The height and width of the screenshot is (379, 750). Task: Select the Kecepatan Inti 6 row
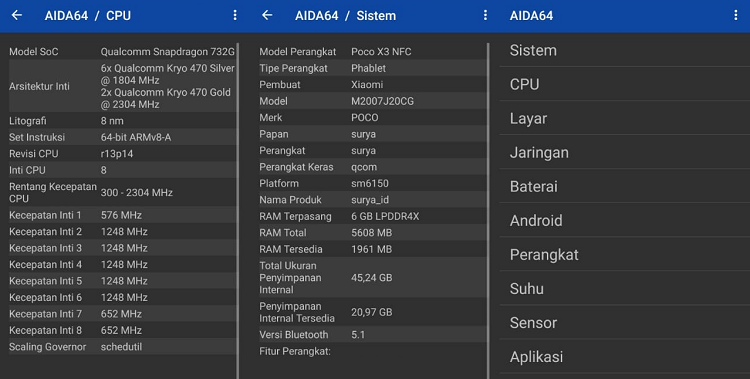tap(122, 297)
